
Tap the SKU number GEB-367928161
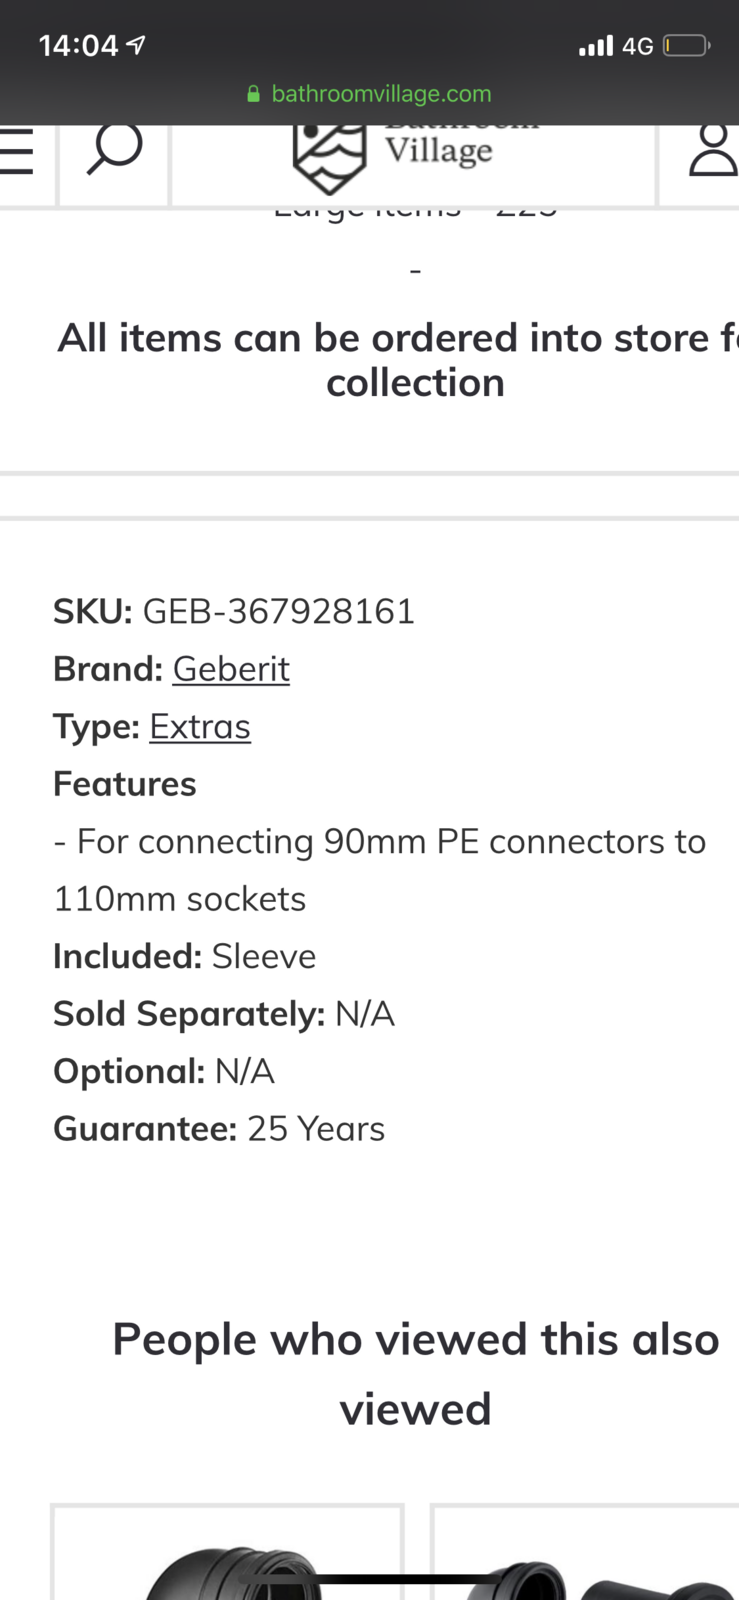[278, 611]
